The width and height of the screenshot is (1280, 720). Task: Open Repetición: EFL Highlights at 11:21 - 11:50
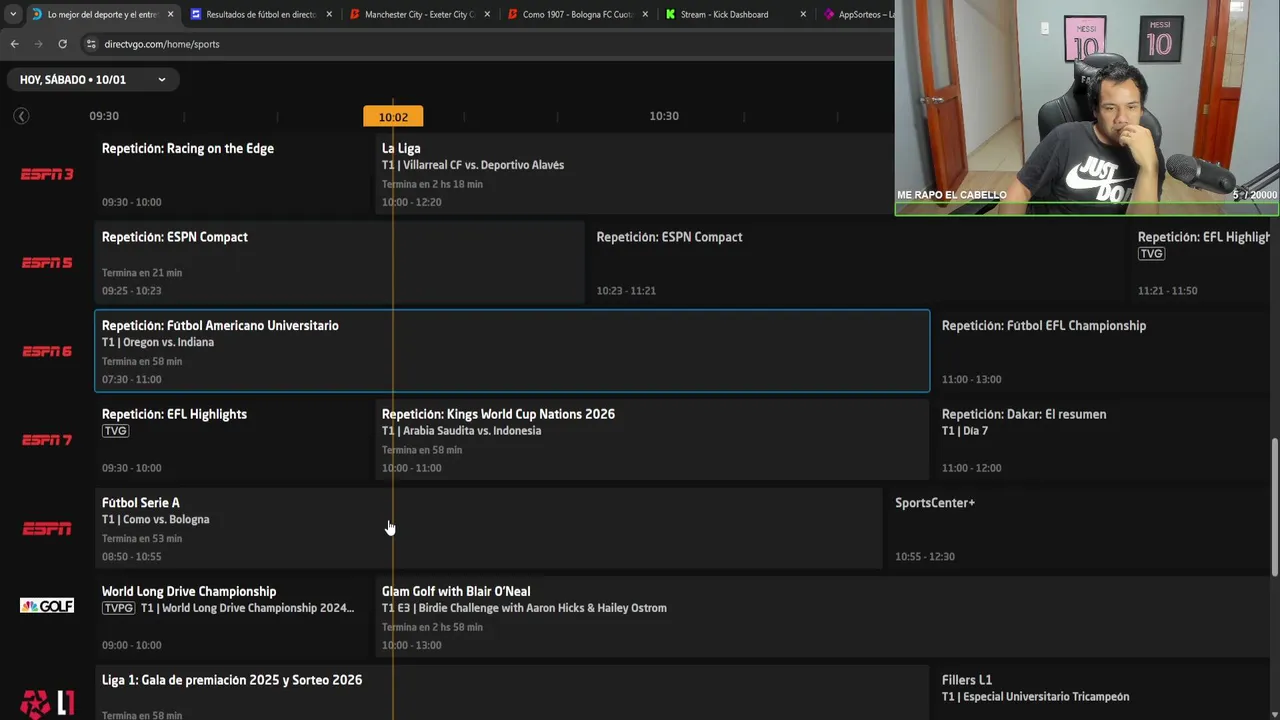pos(1201,263)
